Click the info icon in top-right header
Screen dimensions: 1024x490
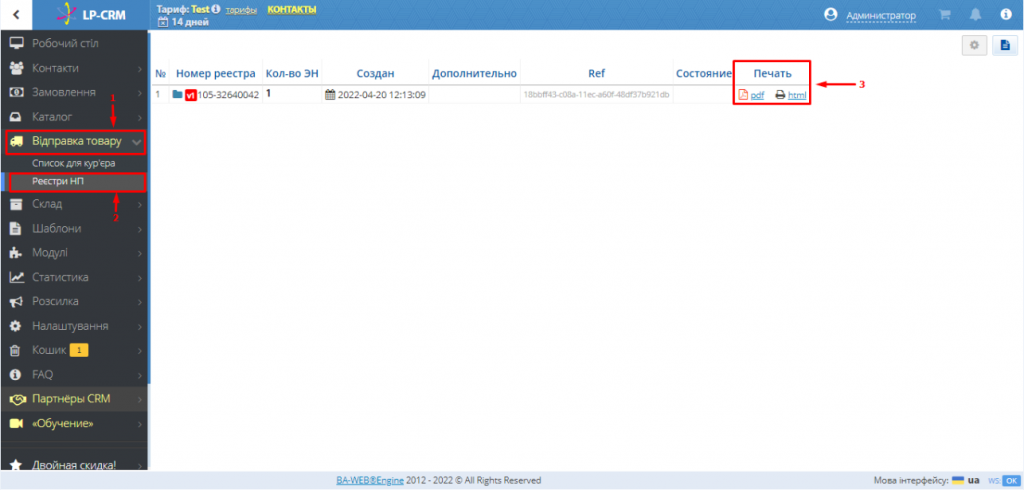click(x=1006, y=15)
